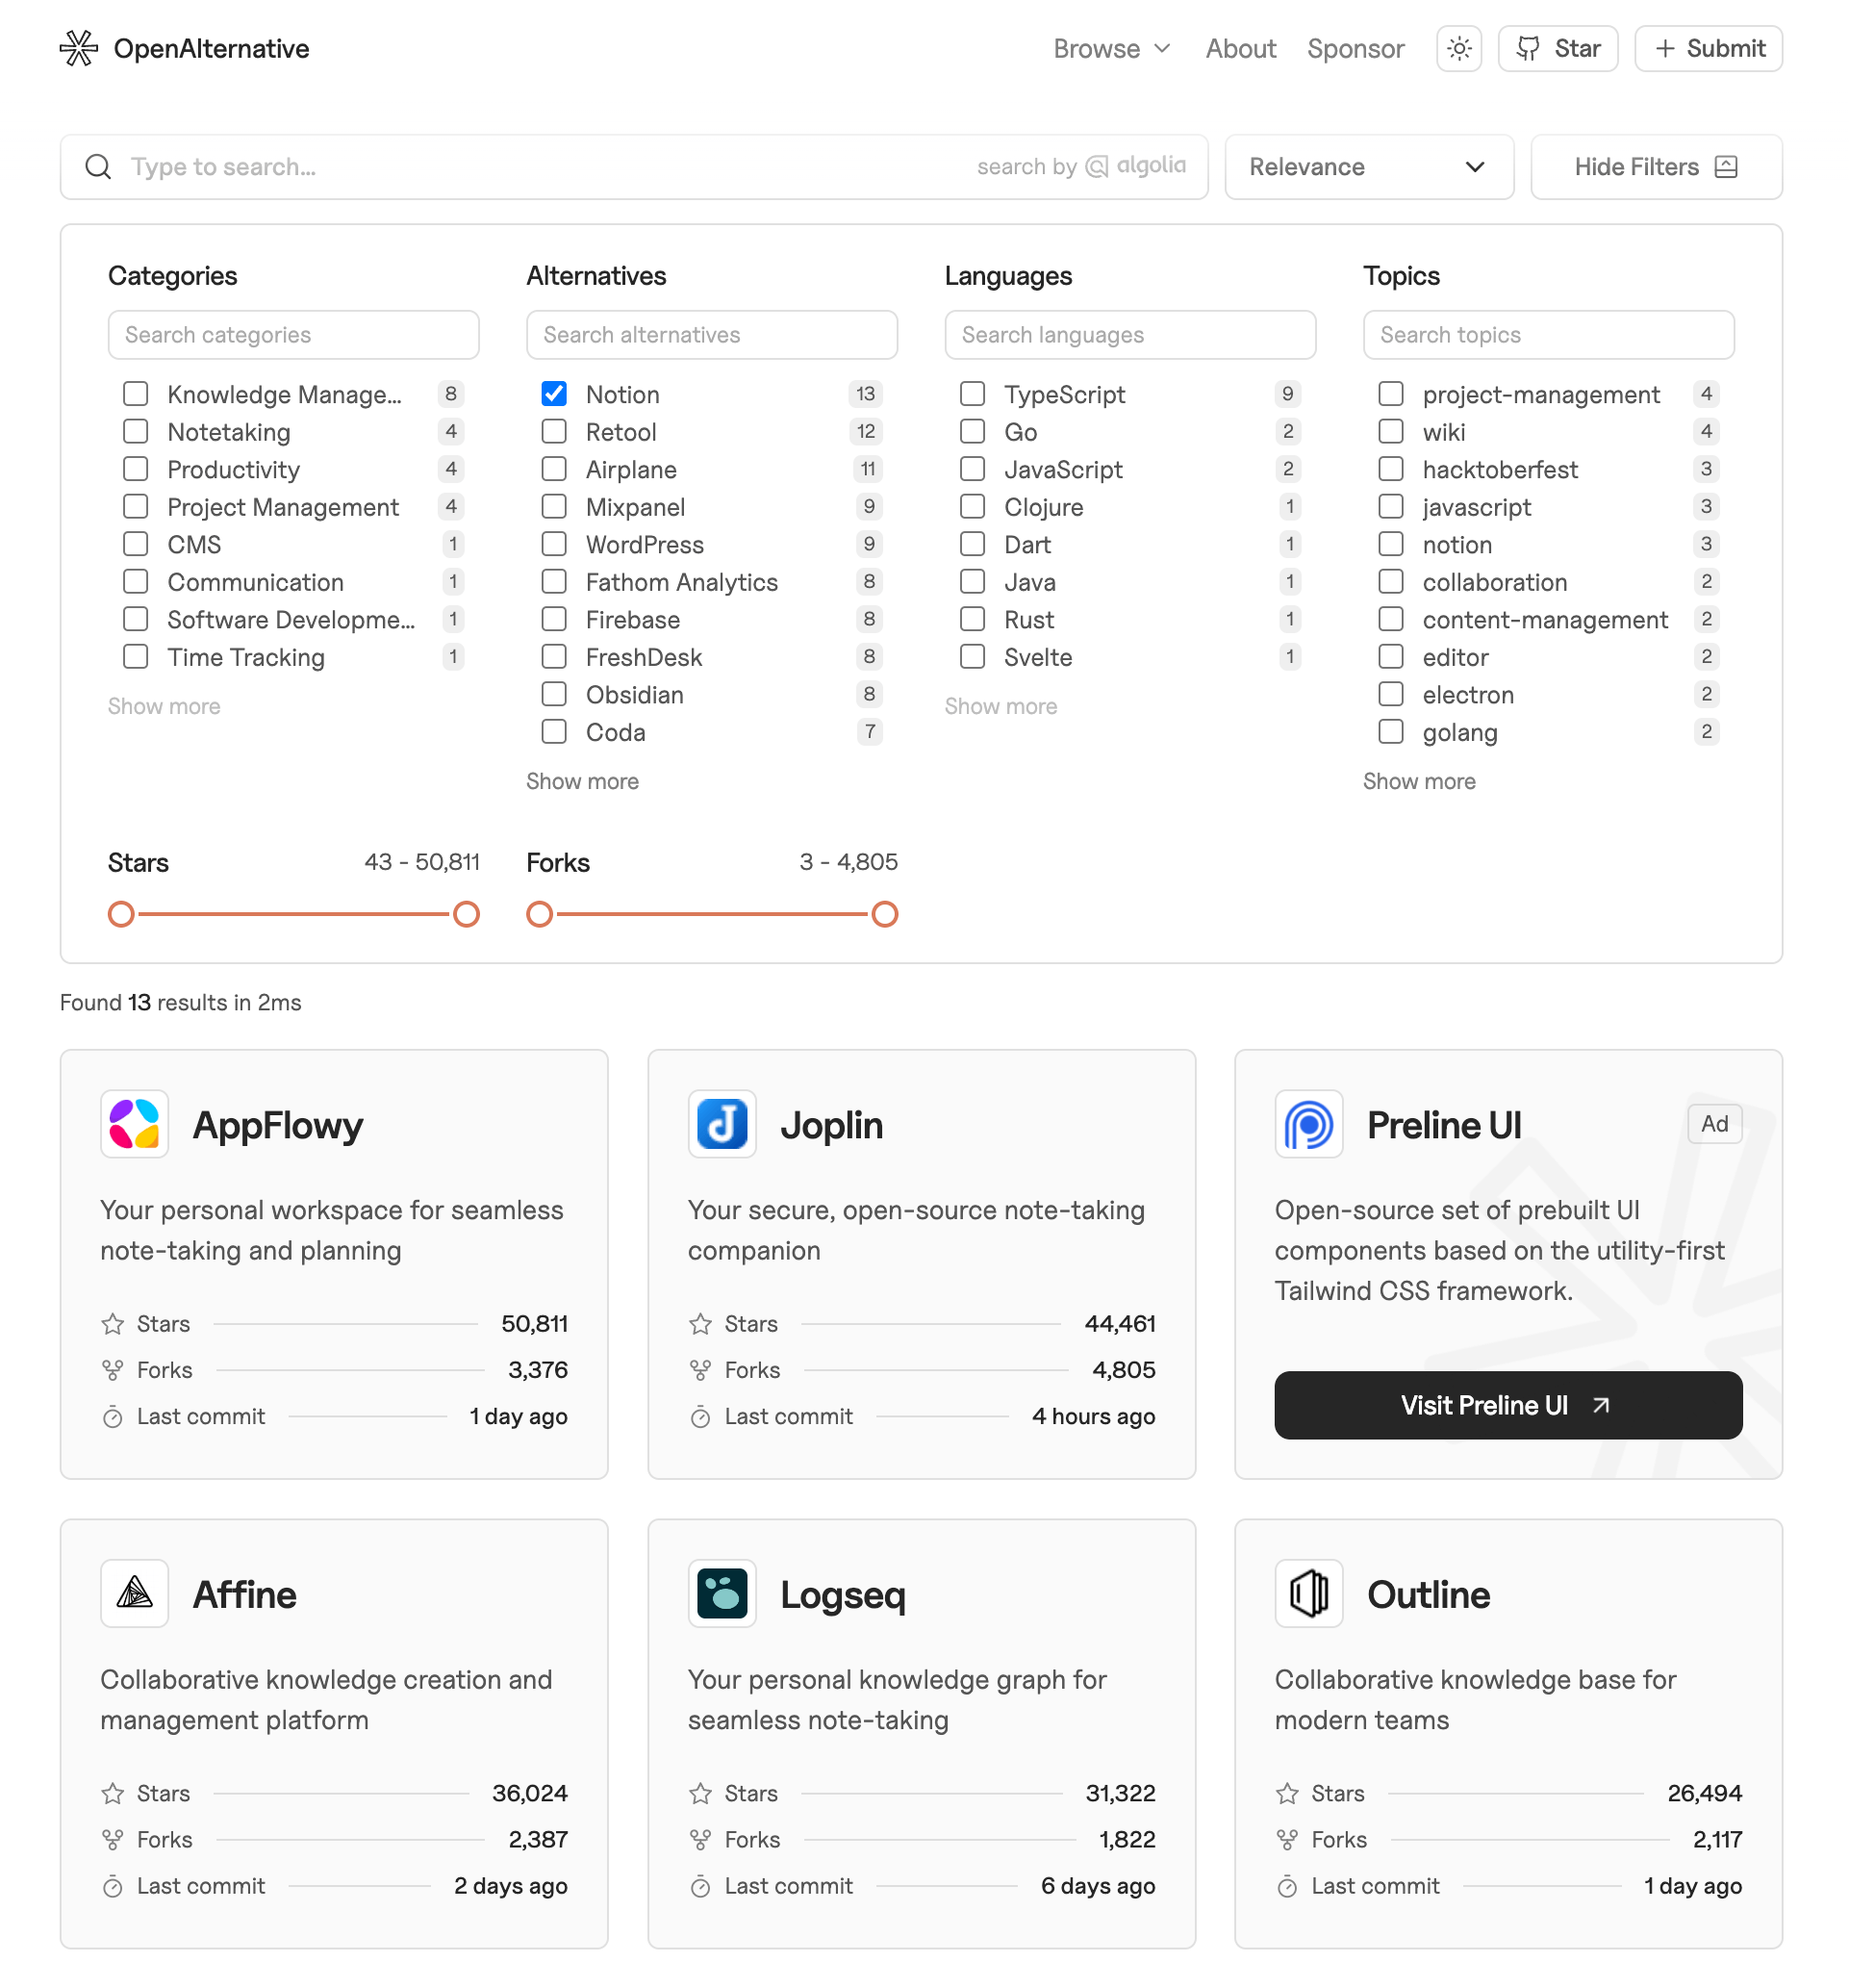This screenshot has height=1988, width=1849.
Task: Click the search categories input field
Action: tap(293, 336)
